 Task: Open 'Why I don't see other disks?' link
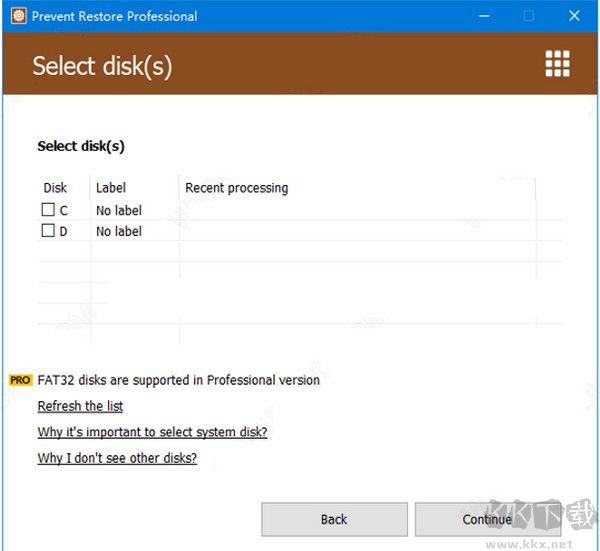coord(117,458)
